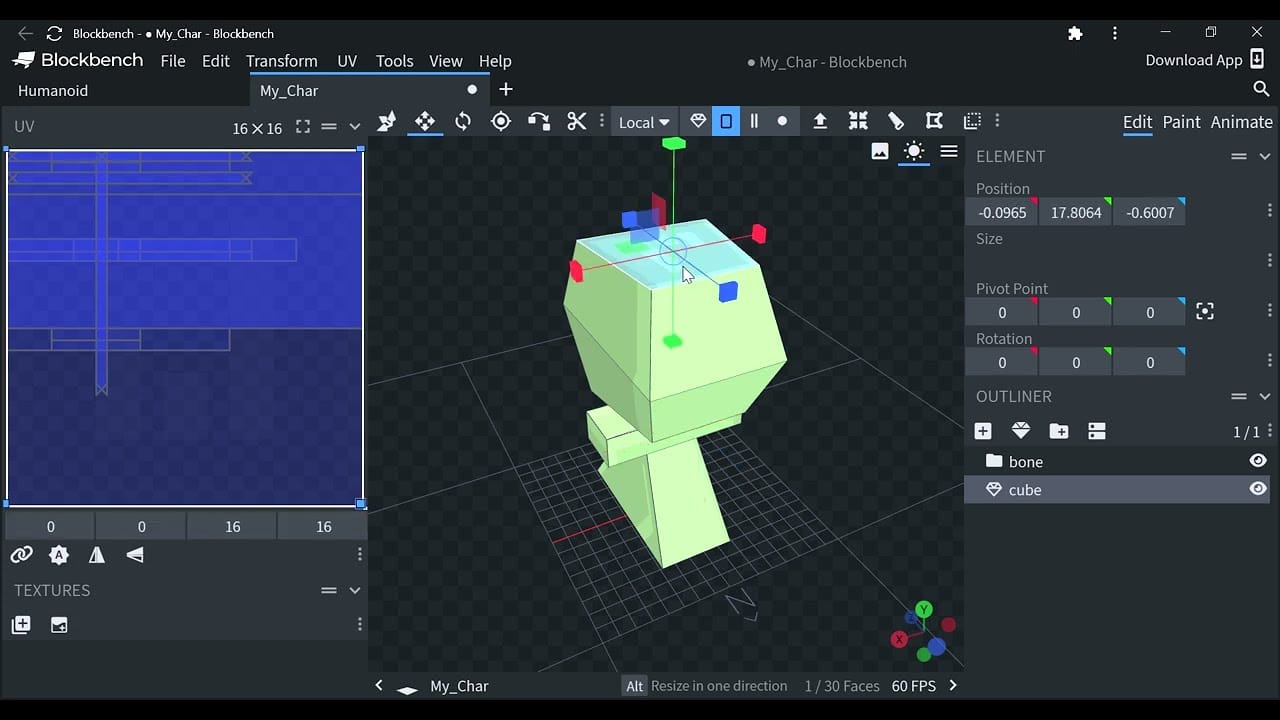Open the Transform menu
The image size is (1280, 720).
281,61
